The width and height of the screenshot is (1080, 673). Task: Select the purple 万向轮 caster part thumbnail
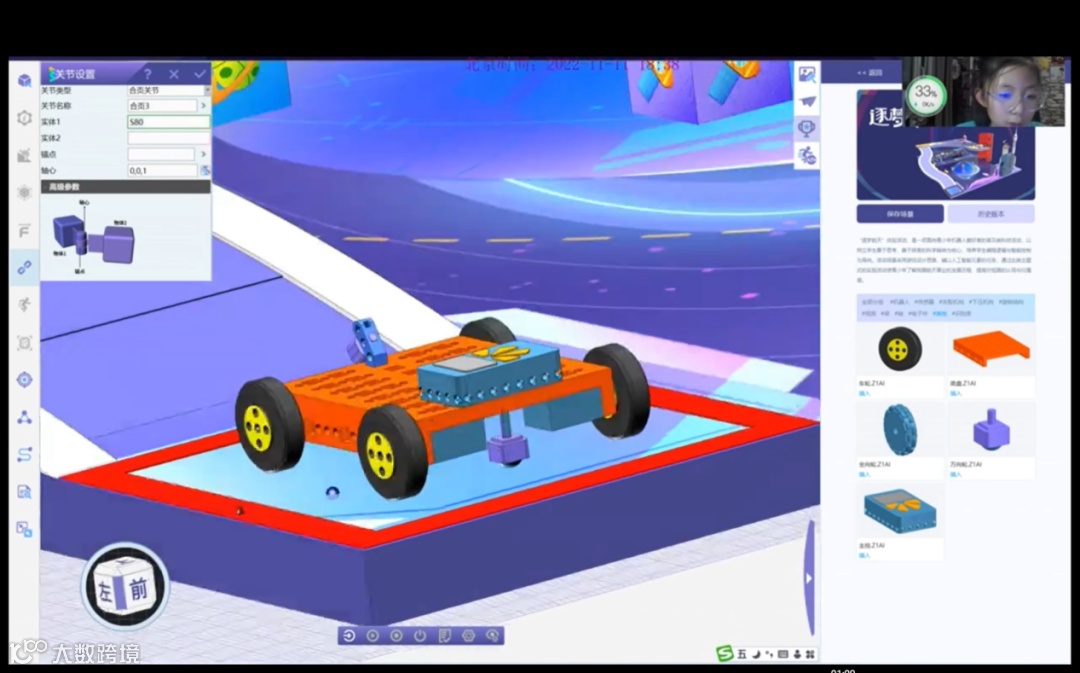(x=991, y=430)
